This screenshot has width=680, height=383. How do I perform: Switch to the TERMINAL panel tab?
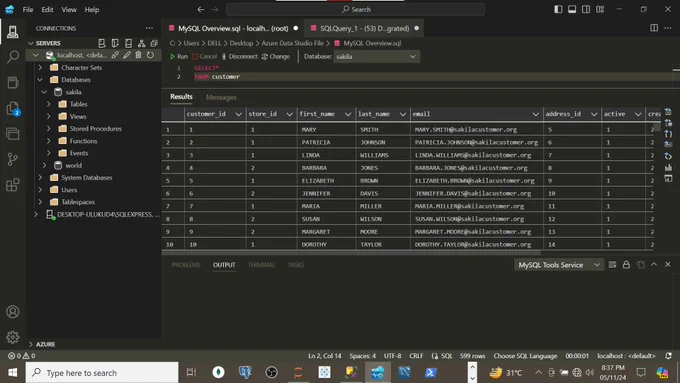(261, 265)
